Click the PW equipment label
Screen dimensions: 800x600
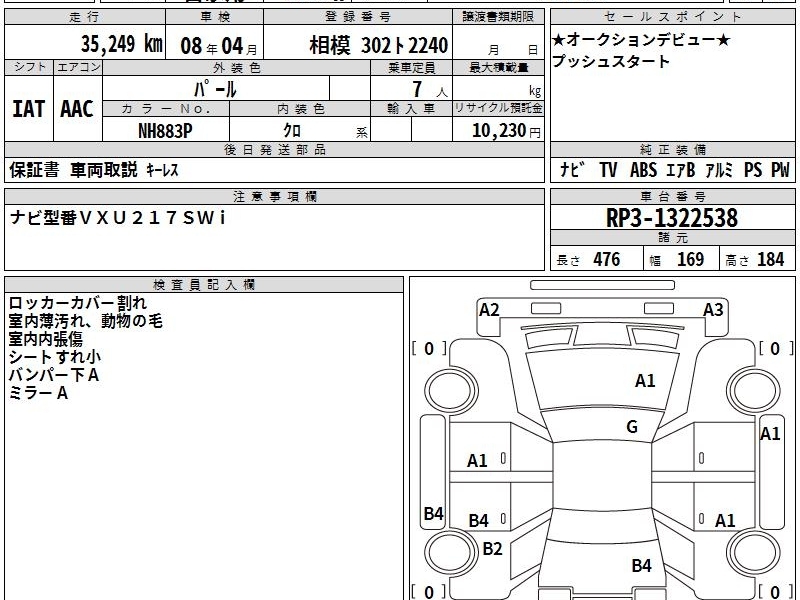780,169
